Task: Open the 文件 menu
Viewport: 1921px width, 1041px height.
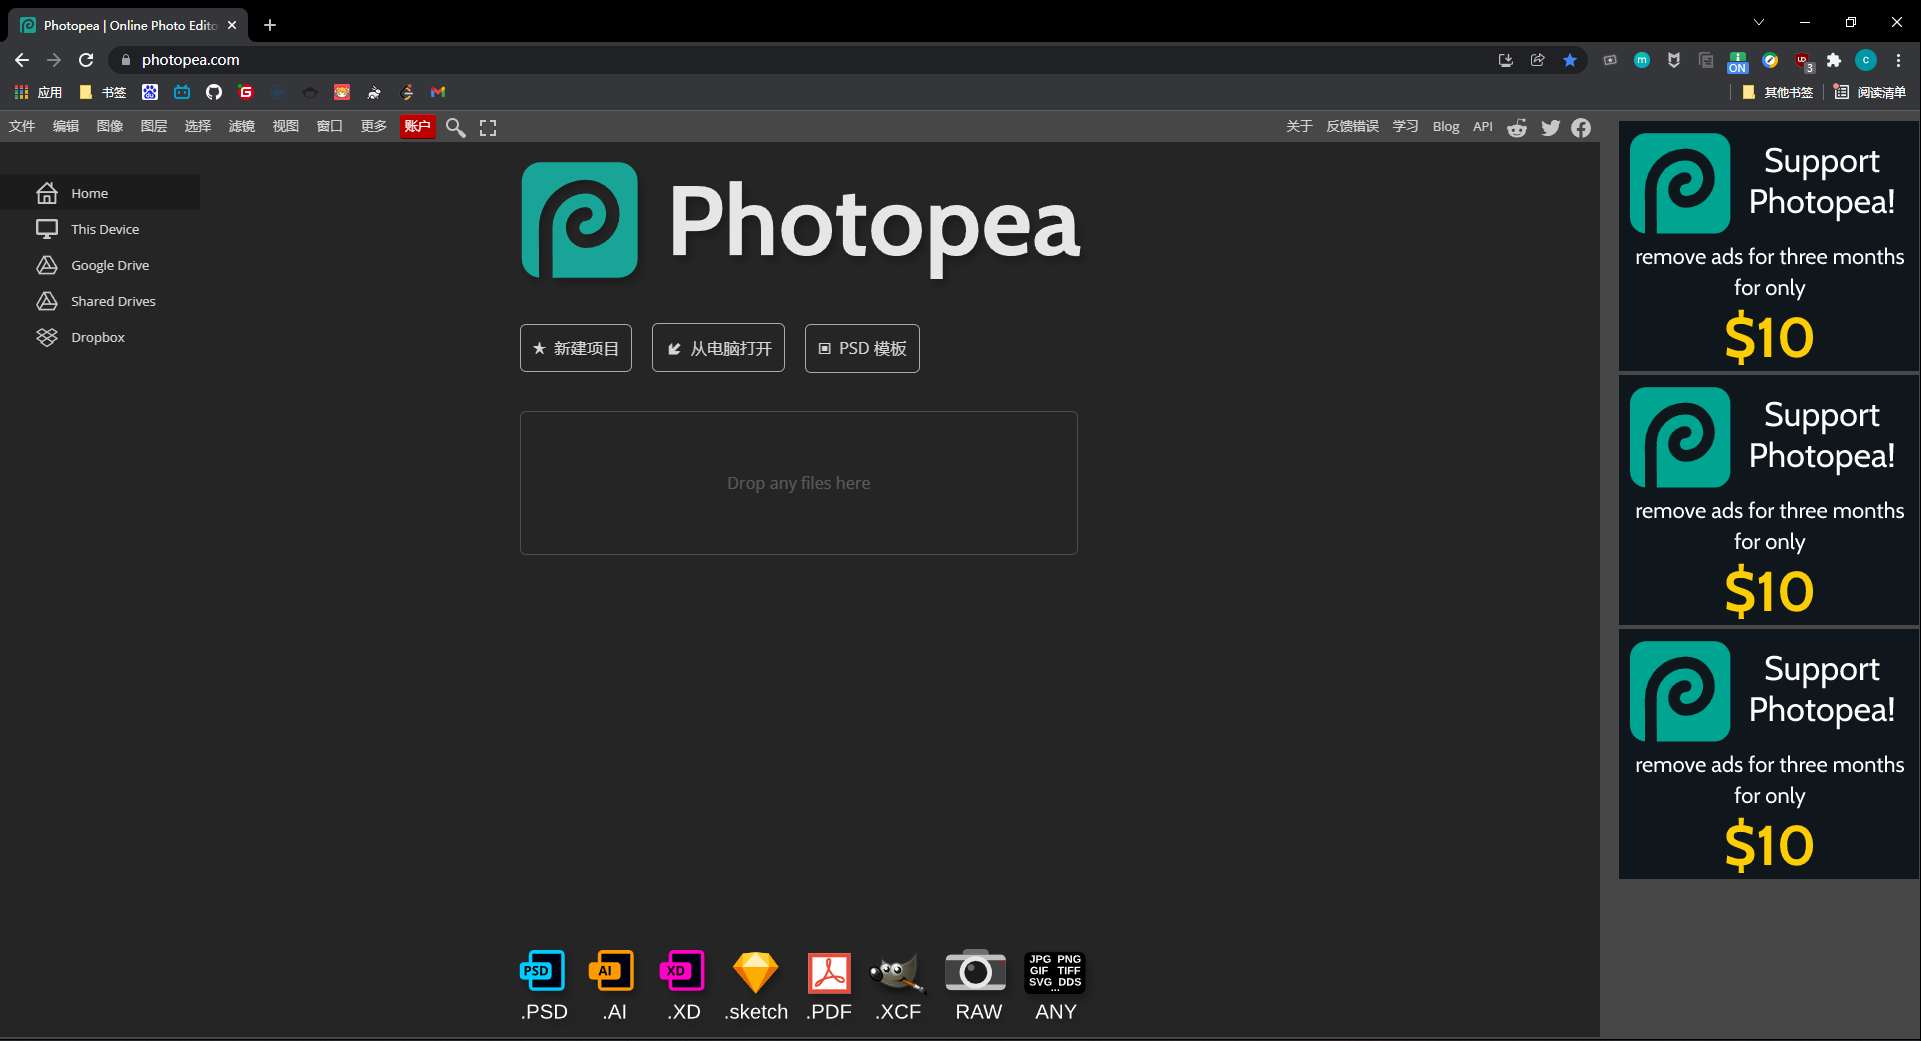Action: tap(21, 126)
